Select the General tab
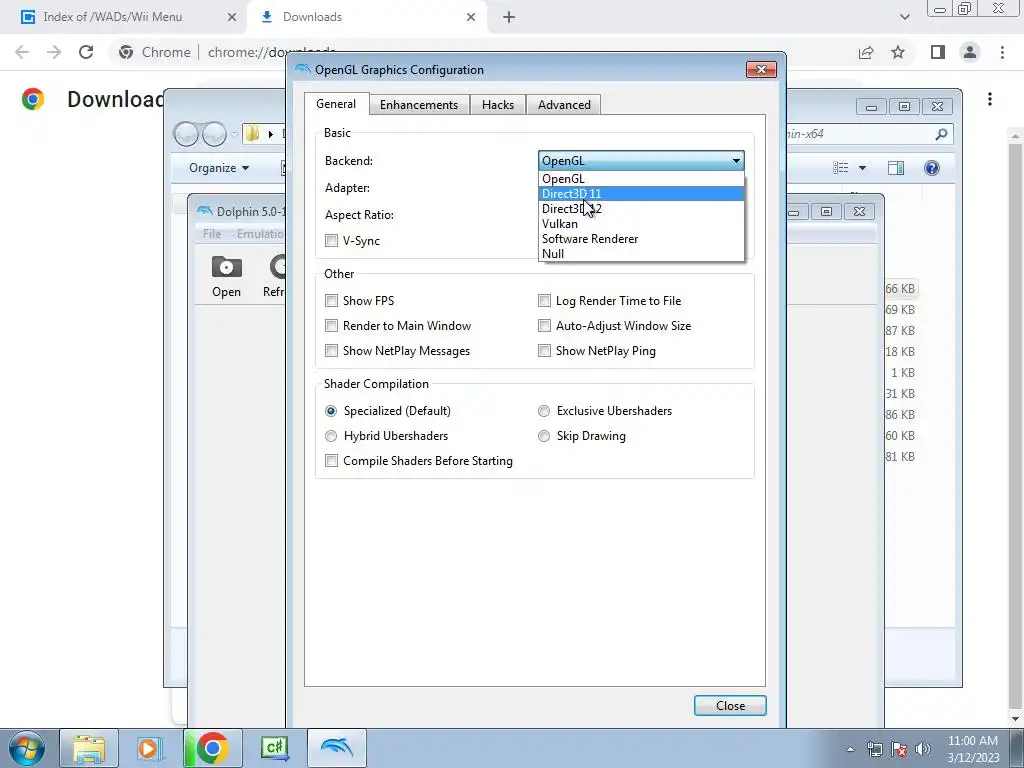Viewport: 1024px width, 768px height. click(336, 104)
